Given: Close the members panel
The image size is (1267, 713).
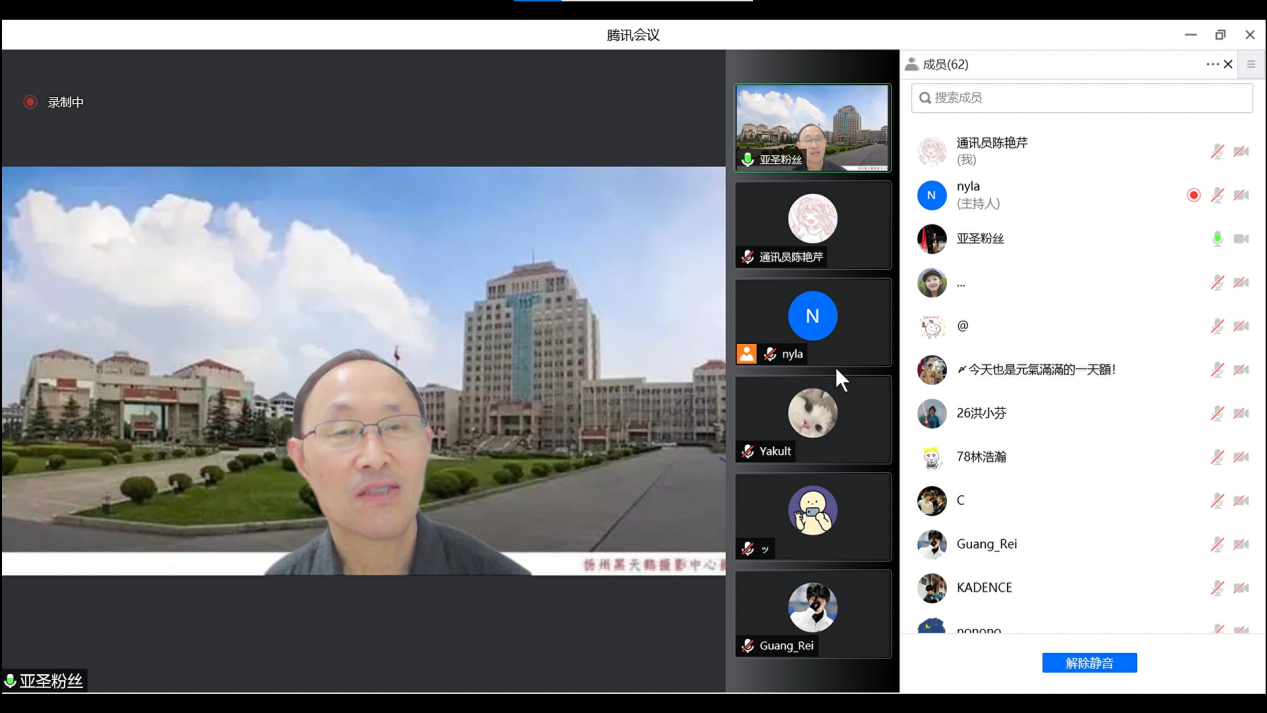Looking at the screenshot, I should pyautogui.click(x=1228, y=64).
